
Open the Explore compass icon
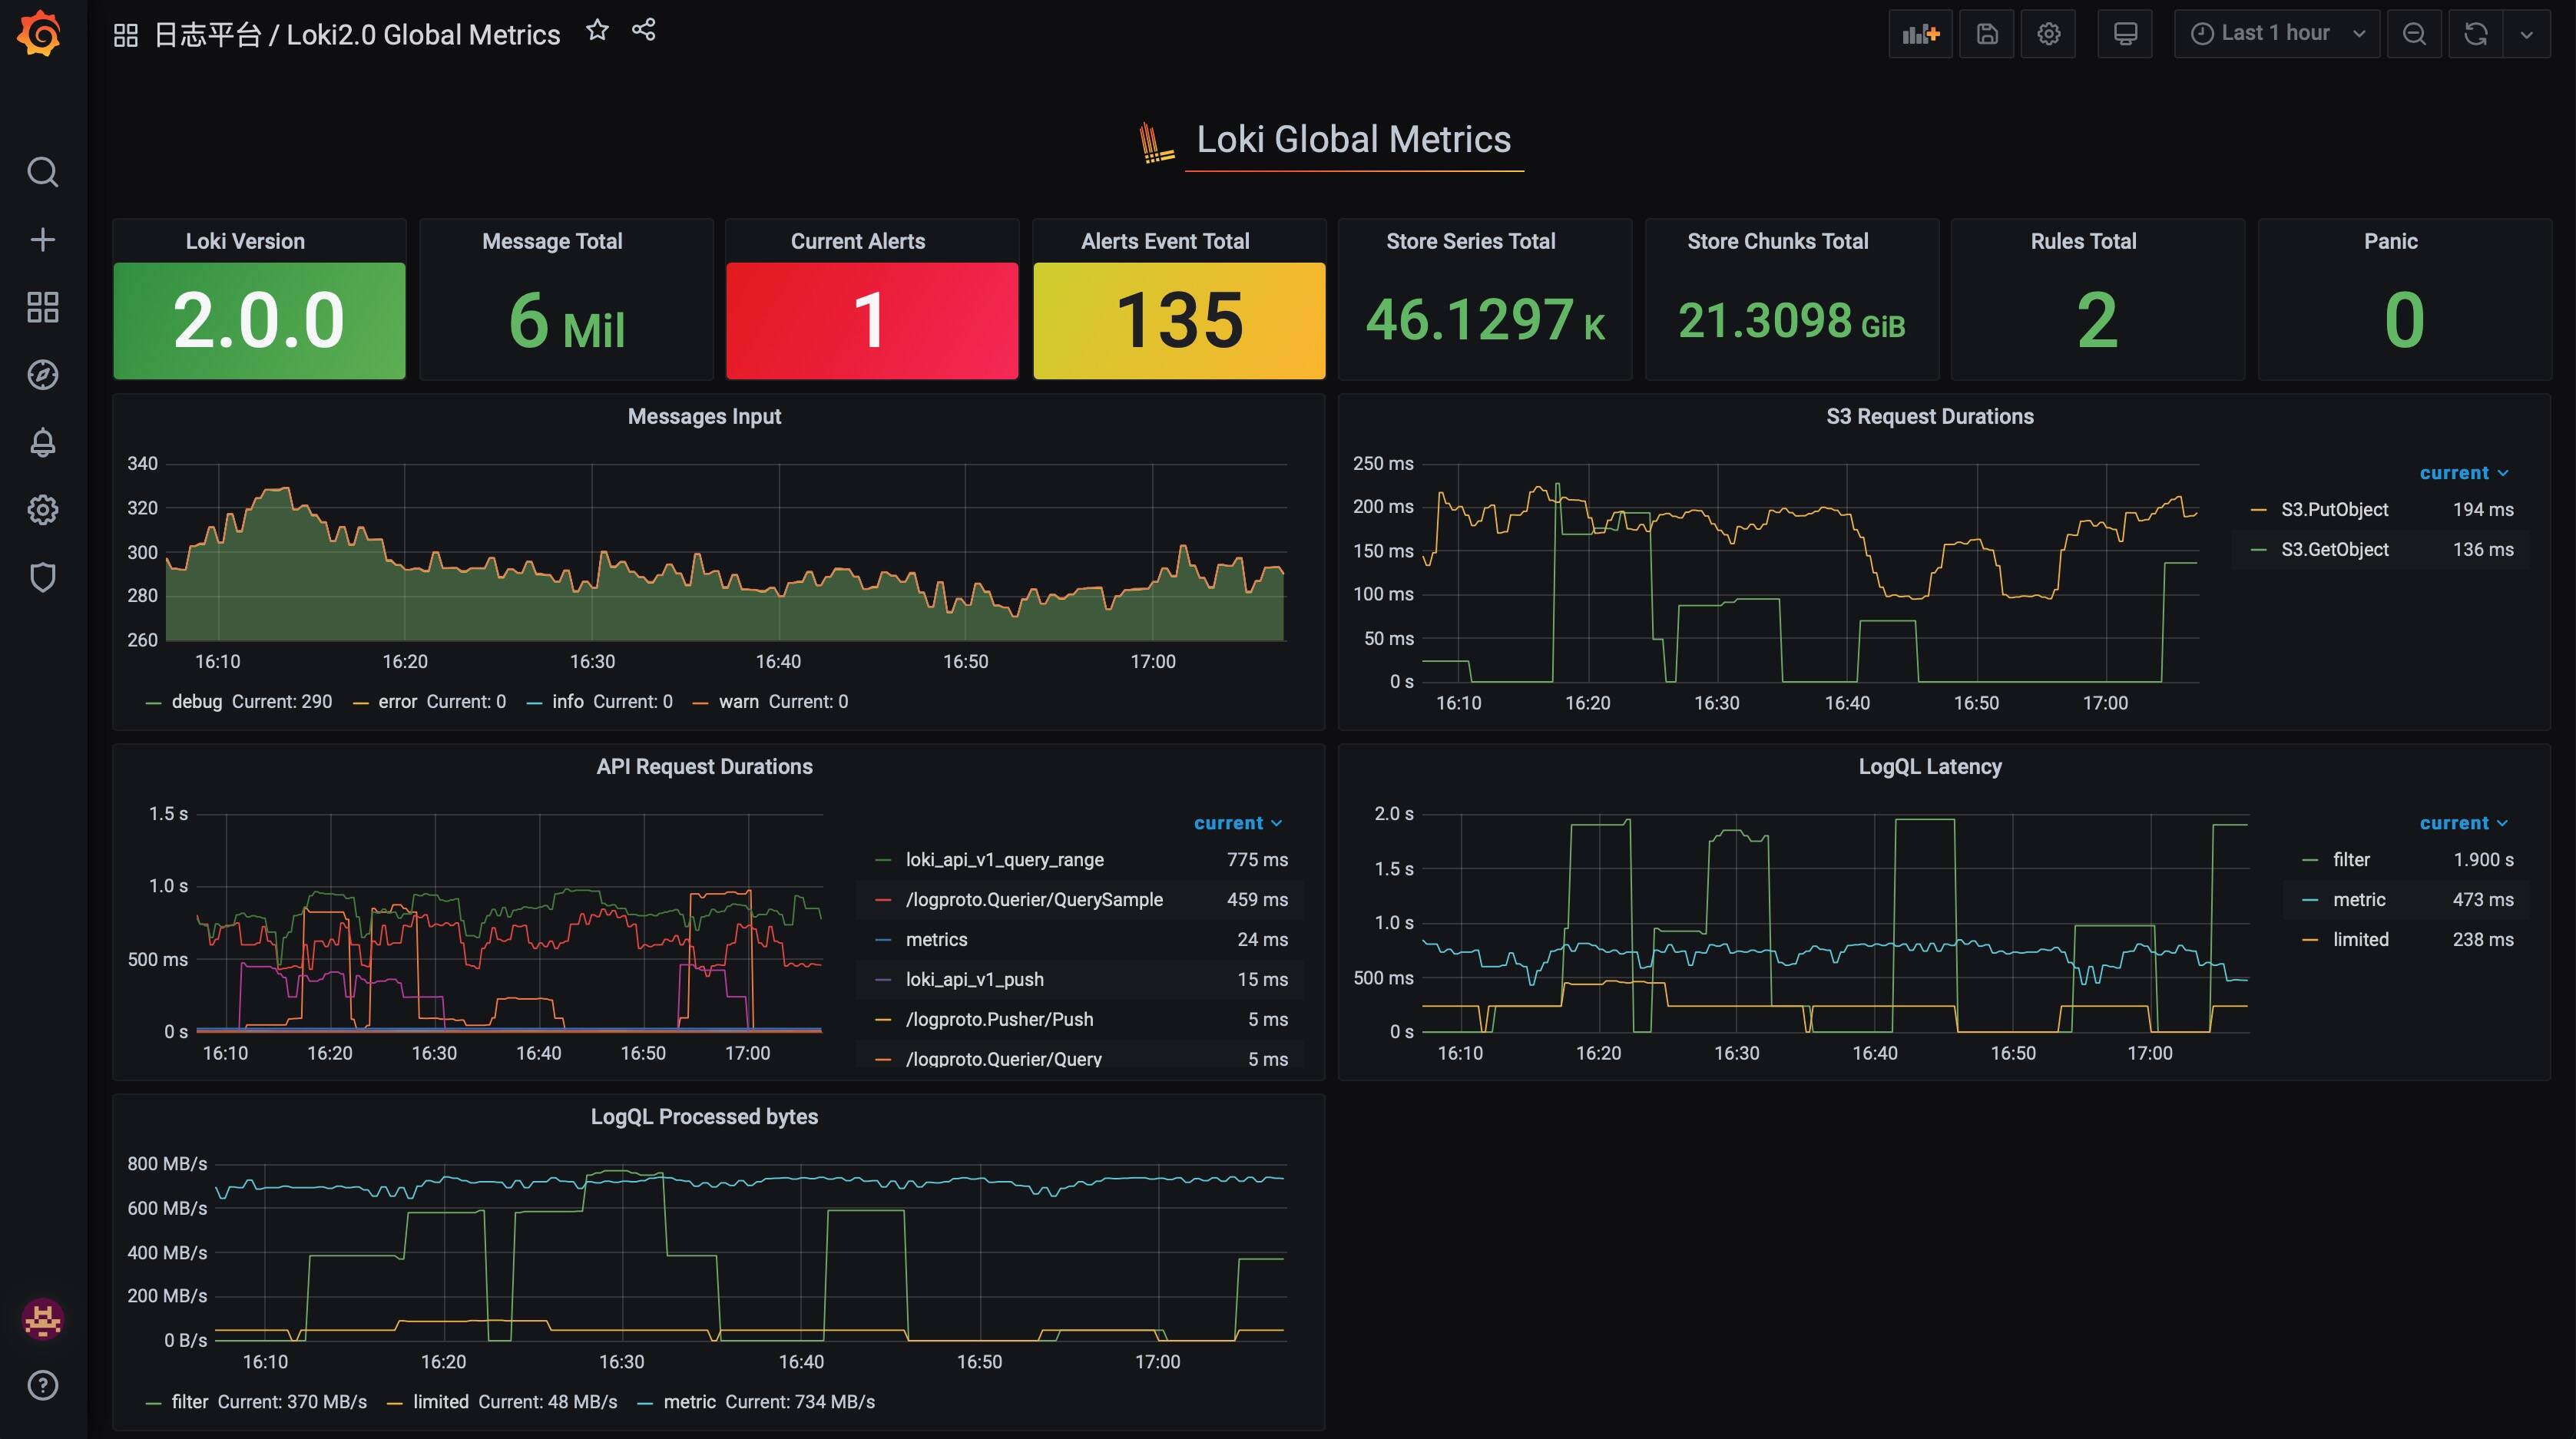click(42, 375)
